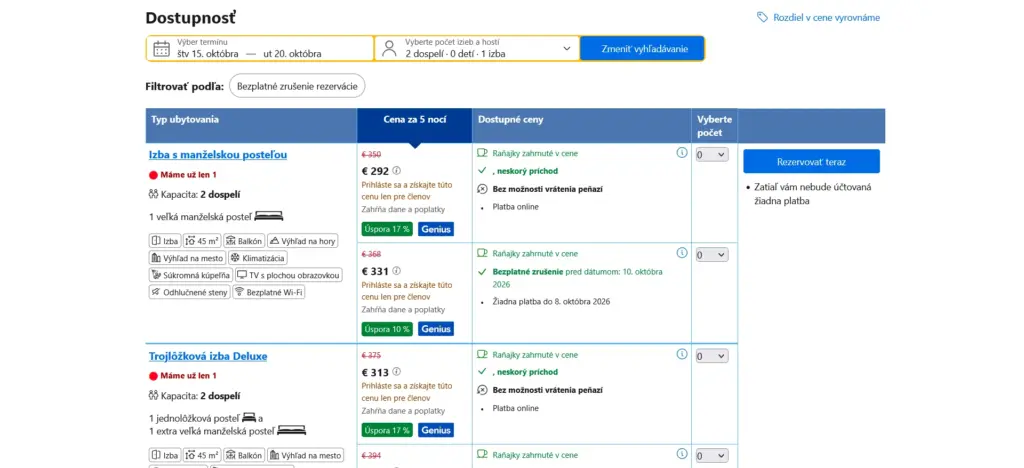Click the Výhľad na mesto chip in Trojlôžková izba

pos(305,455)
